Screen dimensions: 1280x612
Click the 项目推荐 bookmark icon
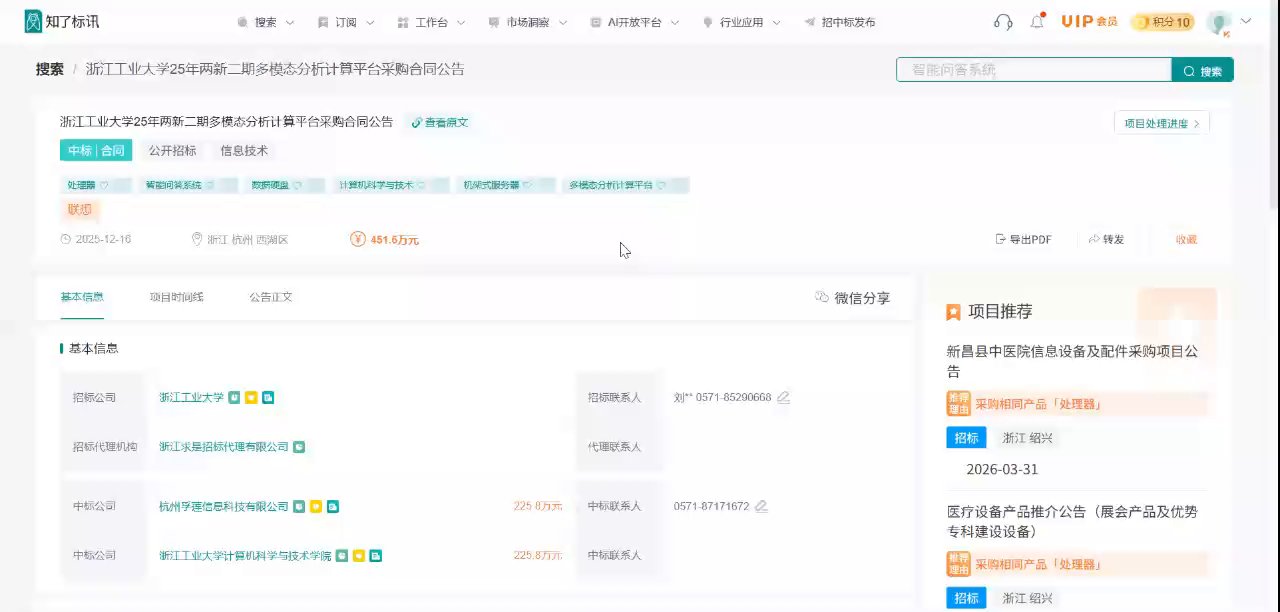(x=954, y=312)
